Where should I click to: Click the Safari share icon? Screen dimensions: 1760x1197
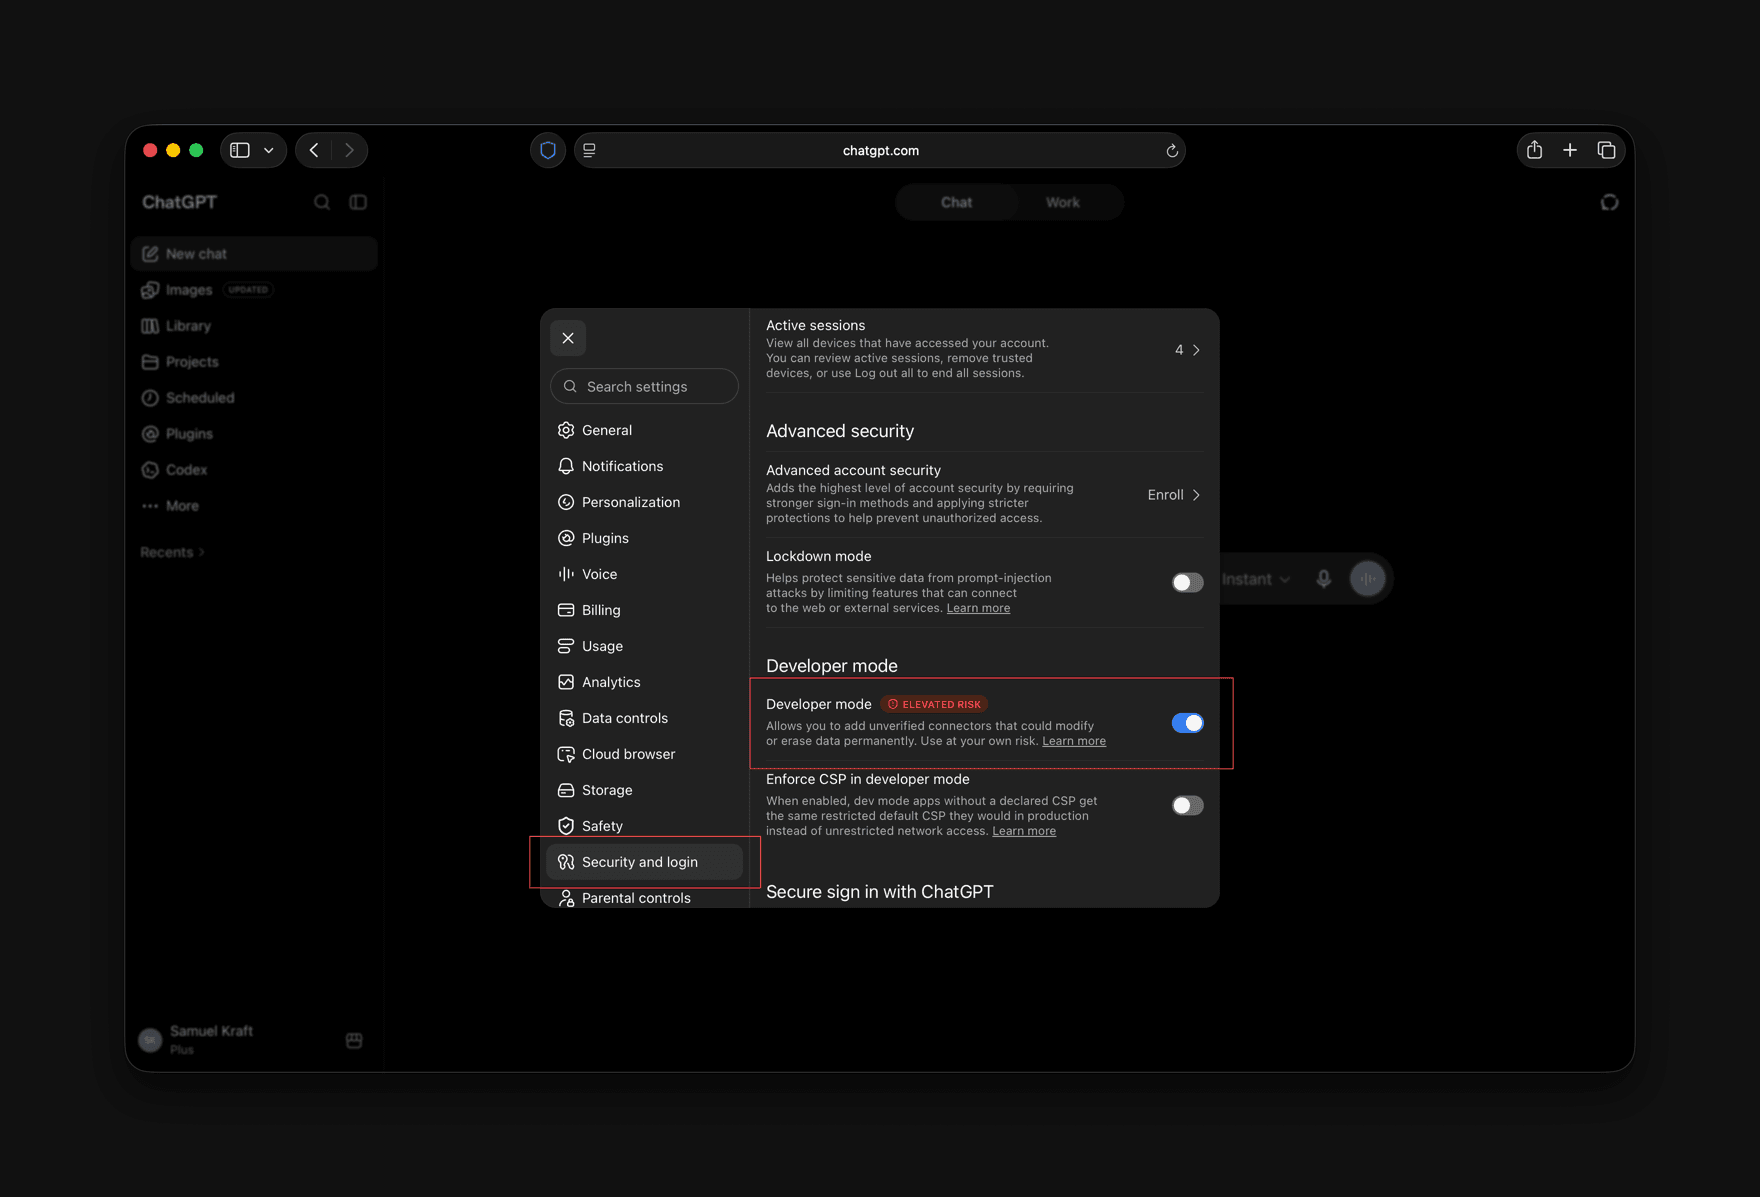(1535, 150)
